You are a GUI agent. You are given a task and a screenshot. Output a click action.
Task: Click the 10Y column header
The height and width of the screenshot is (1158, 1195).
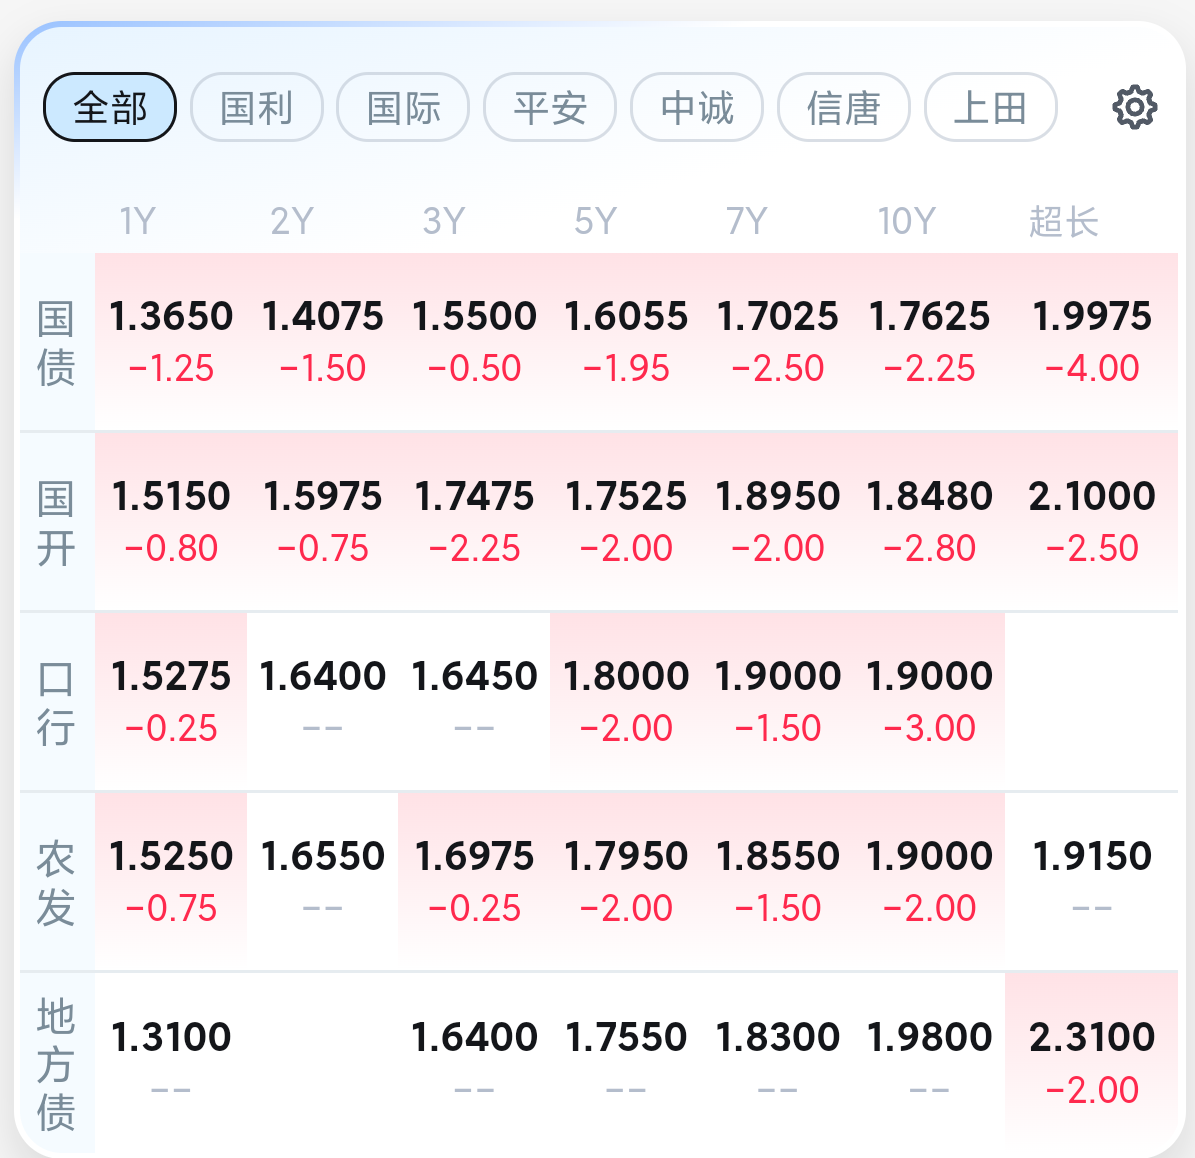click(906, 221)
